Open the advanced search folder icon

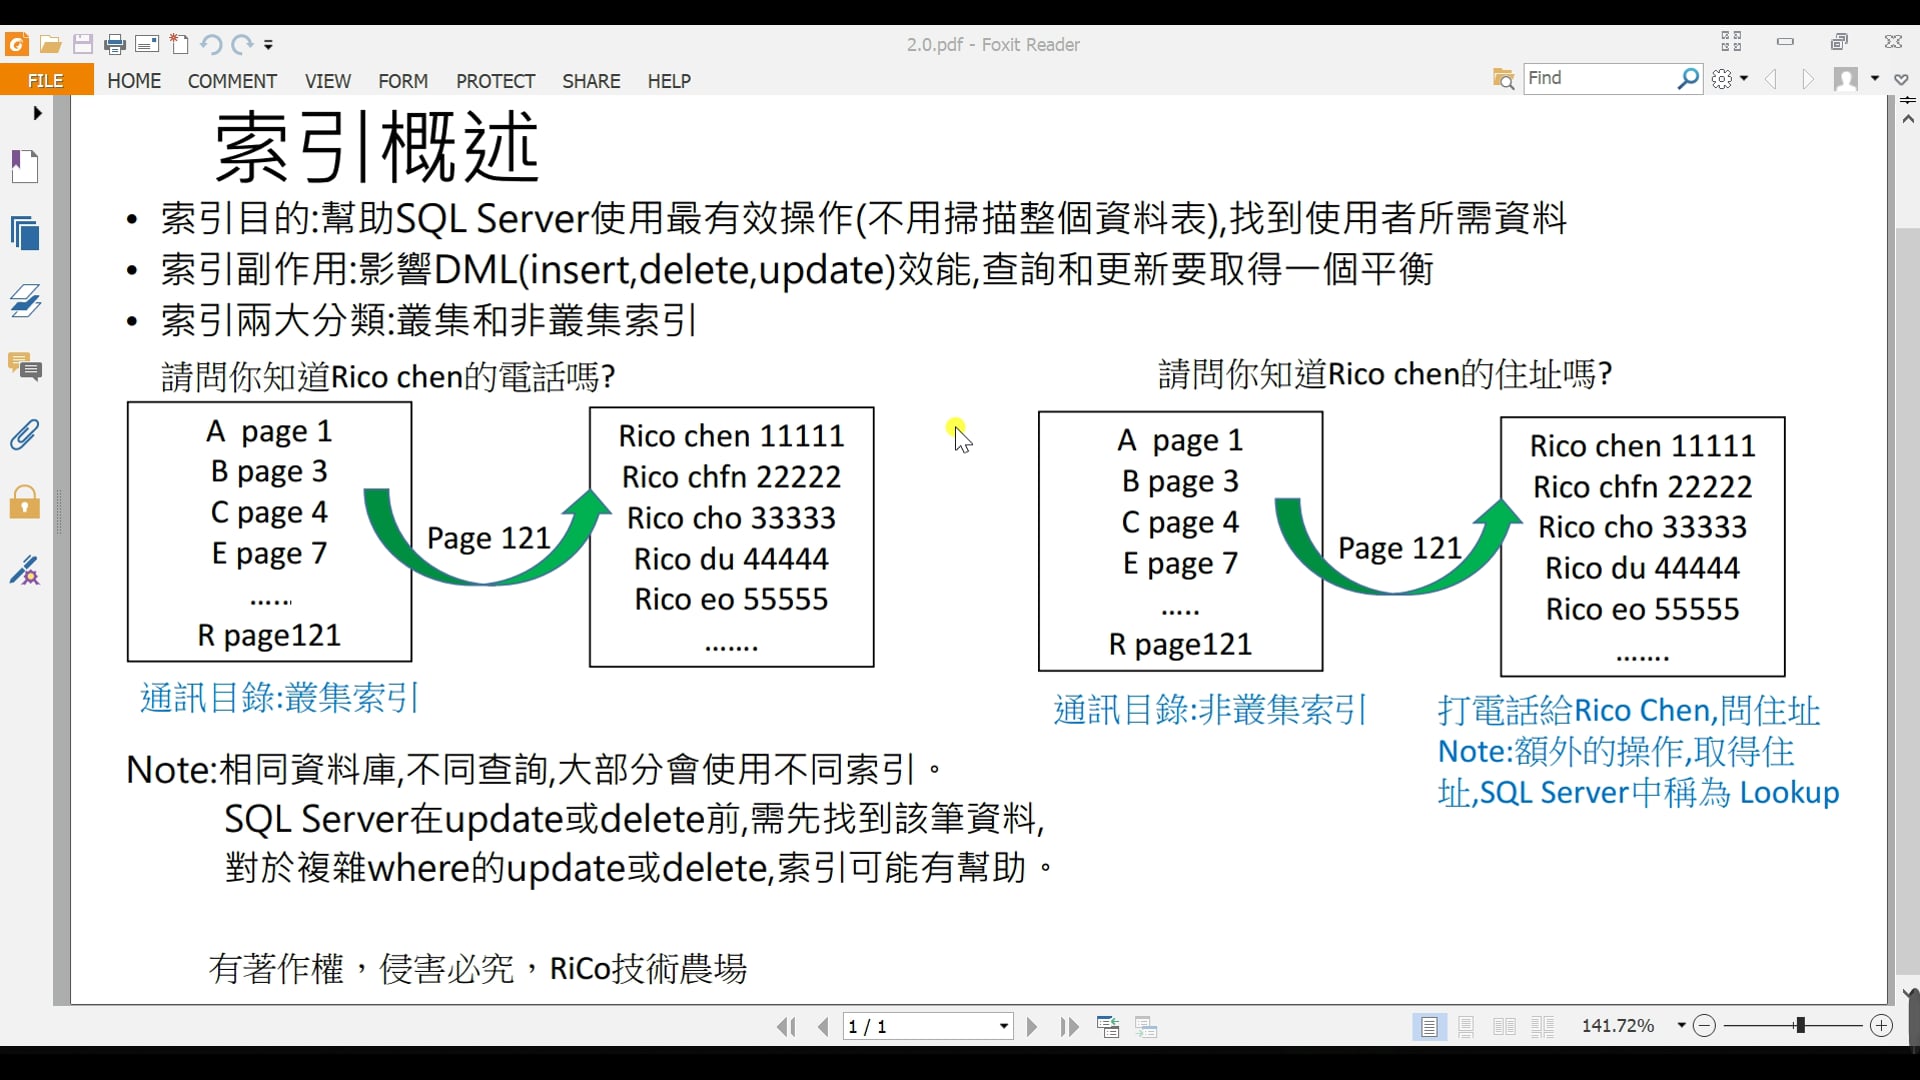(x=1503, y=78)
